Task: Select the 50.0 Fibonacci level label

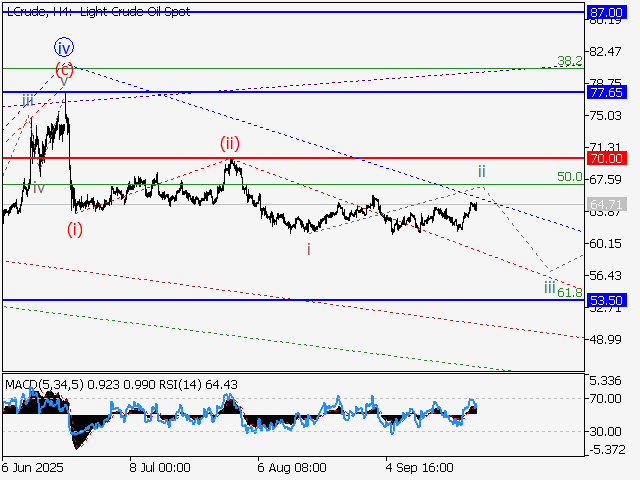Action: pos(569,177)
